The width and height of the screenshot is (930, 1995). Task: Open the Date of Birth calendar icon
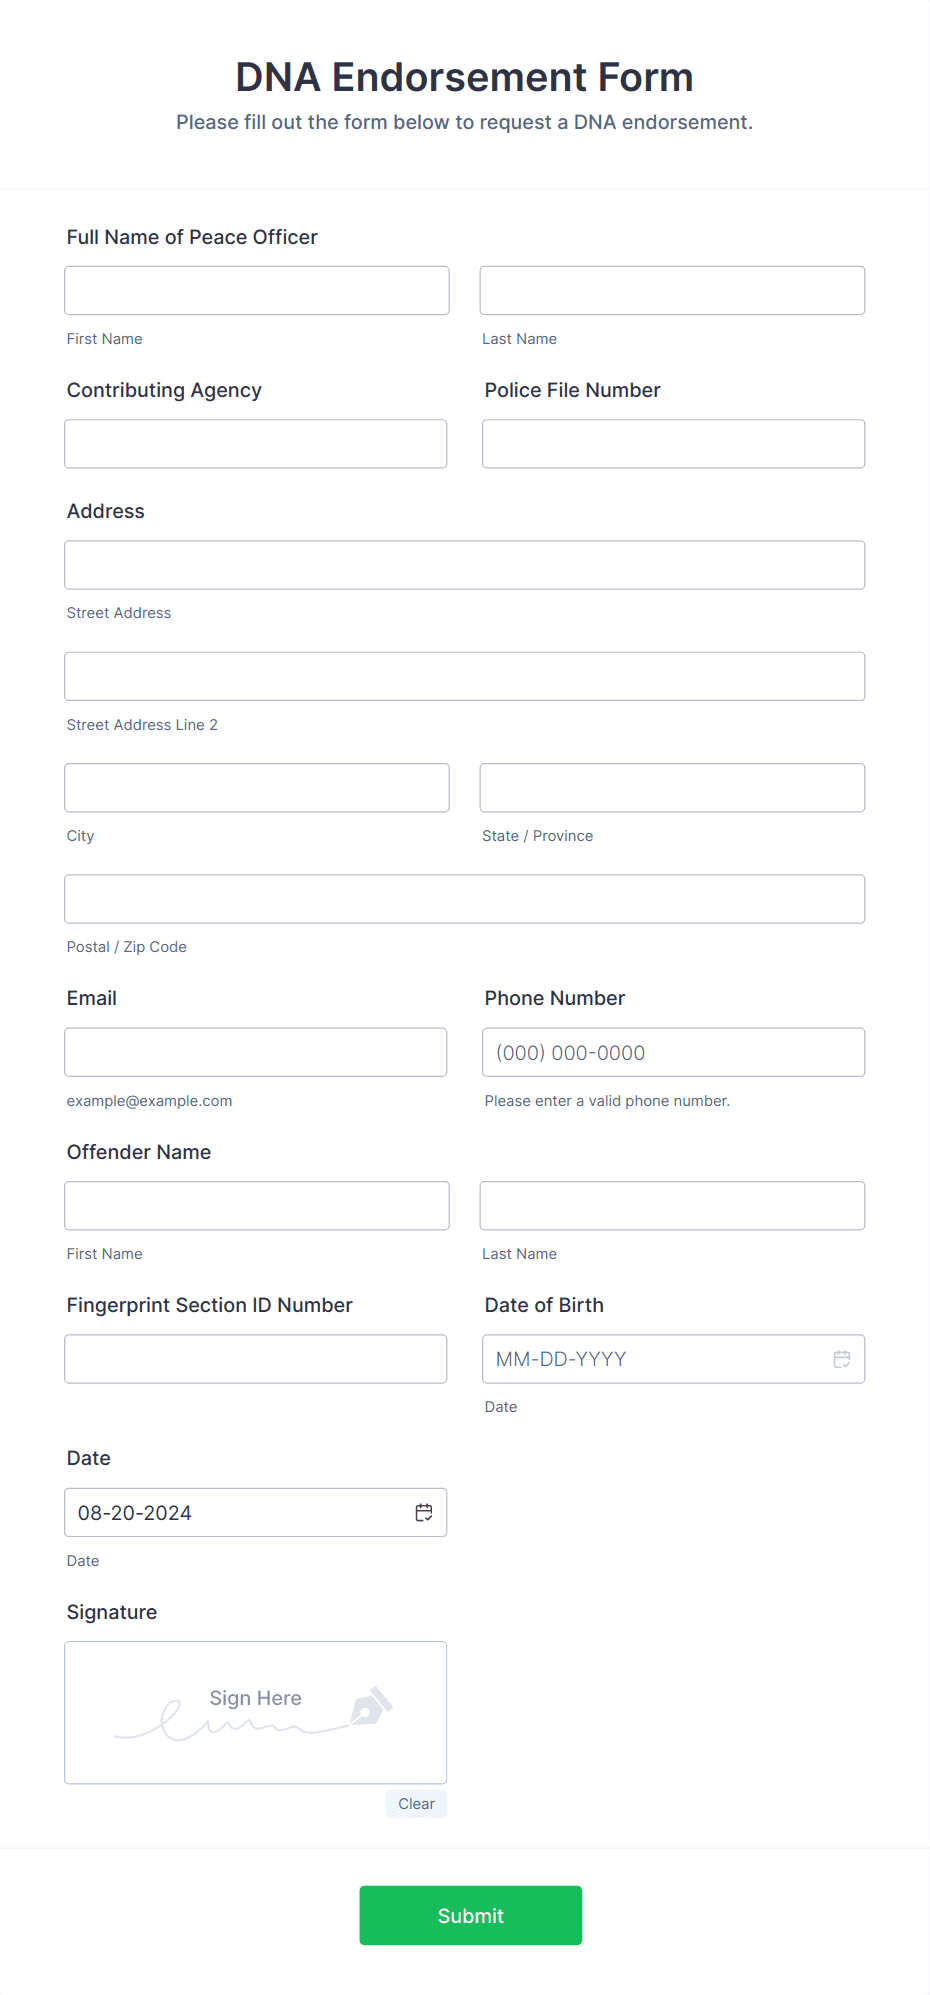(x=842, y=1359)
